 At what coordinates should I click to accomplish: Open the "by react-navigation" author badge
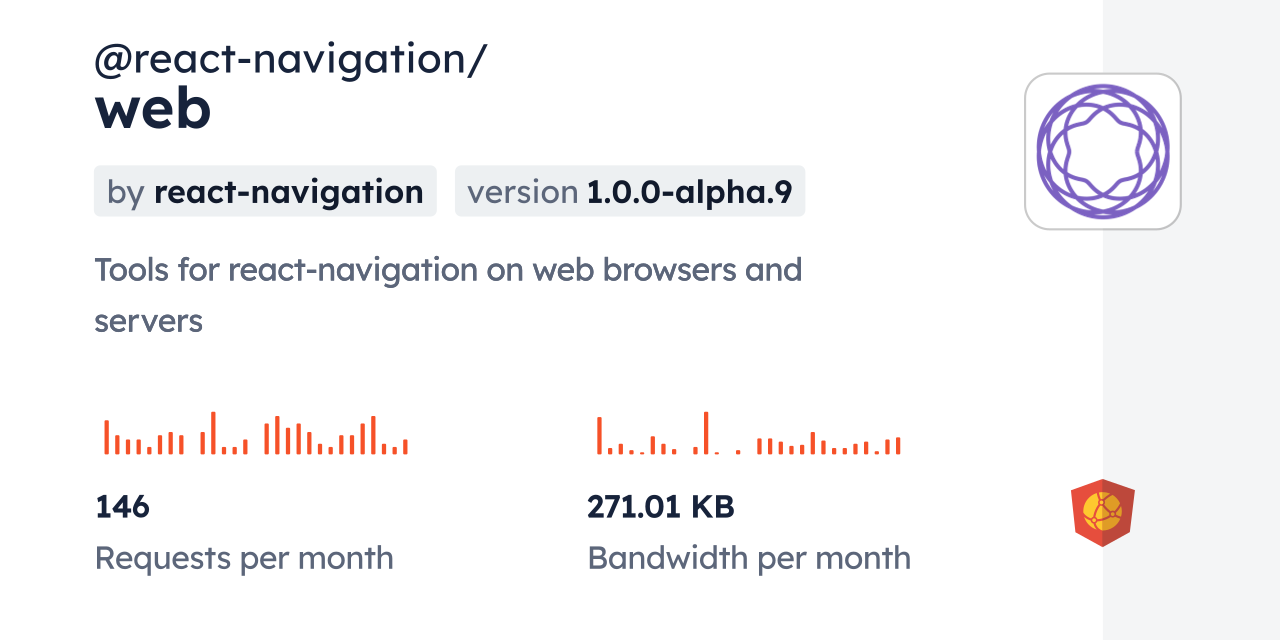tap(265, 191)
